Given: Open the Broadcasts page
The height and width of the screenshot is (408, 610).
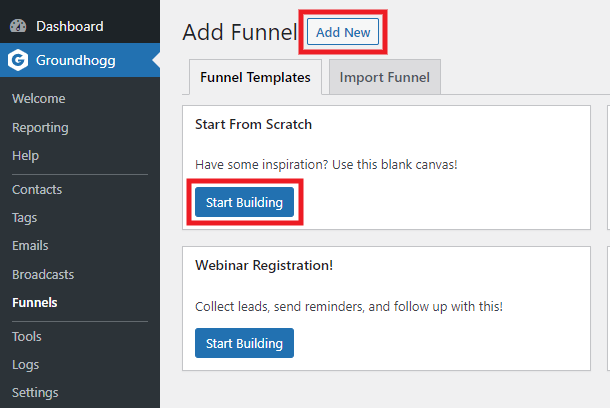Looking at the screenshot, I should pyautogui.click(x=43, y=275).
